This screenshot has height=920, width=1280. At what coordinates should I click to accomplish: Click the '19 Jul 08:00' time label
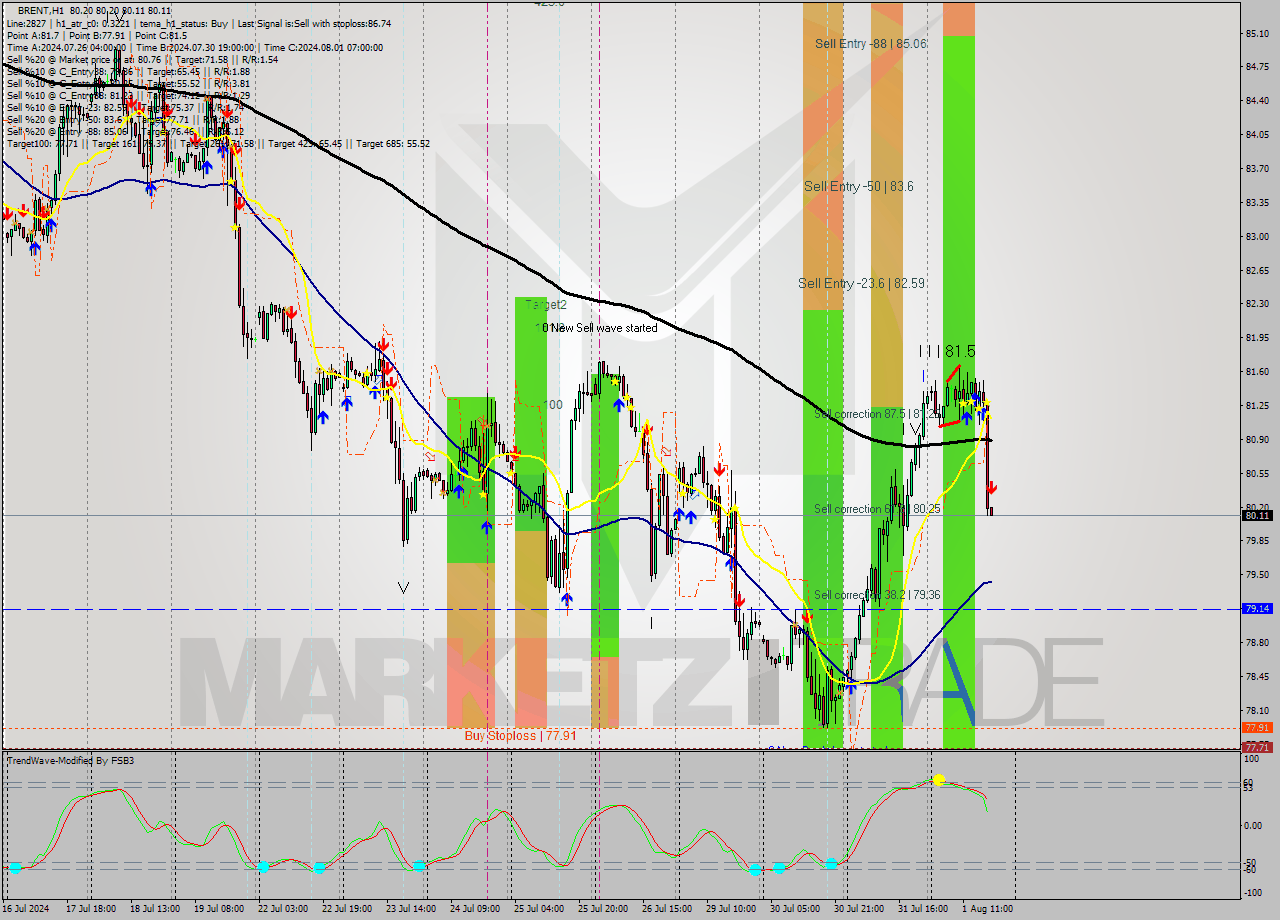pyautogui.click(x=220, y=909)
